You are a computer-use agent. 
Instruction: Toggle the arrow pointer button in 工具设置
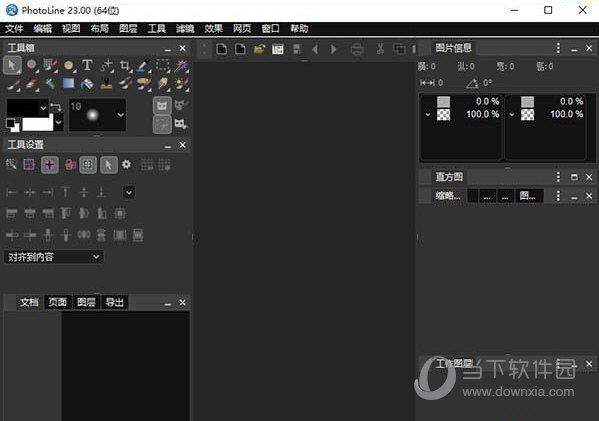tap(109, 165)
